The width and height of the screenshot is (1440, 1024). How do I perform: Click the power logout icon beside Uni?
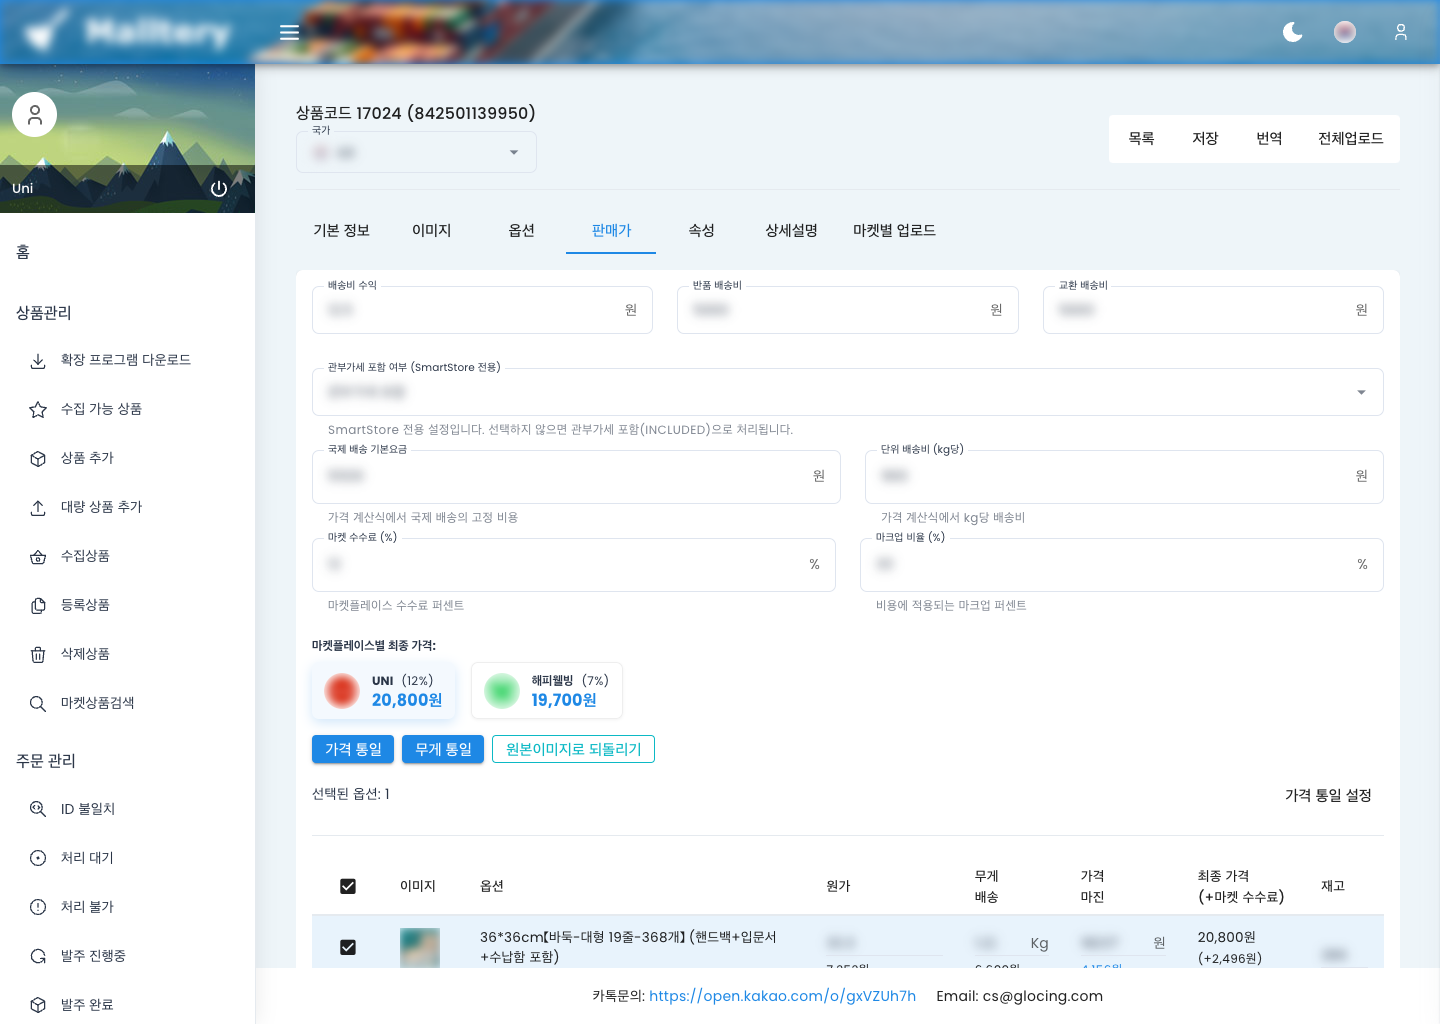pyautogui.click(x=219, y=189)
